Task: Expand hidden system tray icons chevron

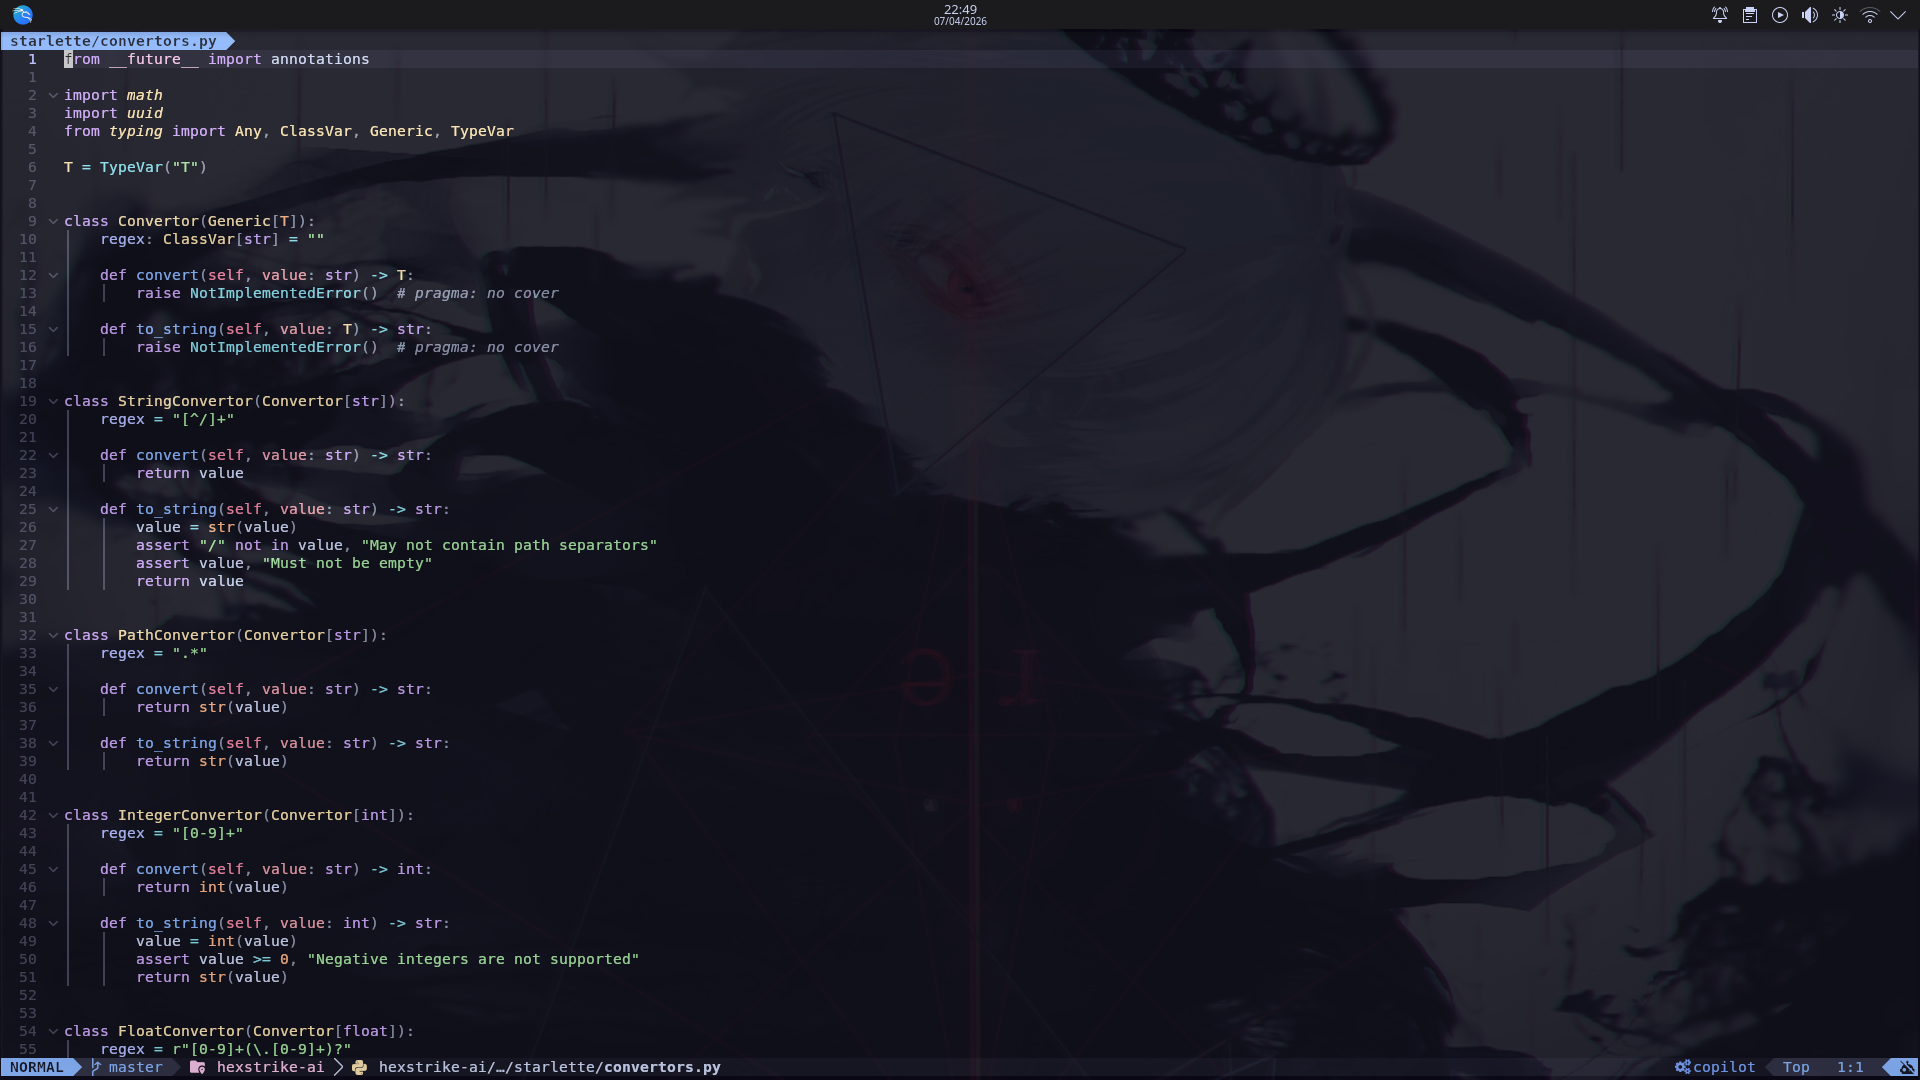Action: [x=1898, y=15]
